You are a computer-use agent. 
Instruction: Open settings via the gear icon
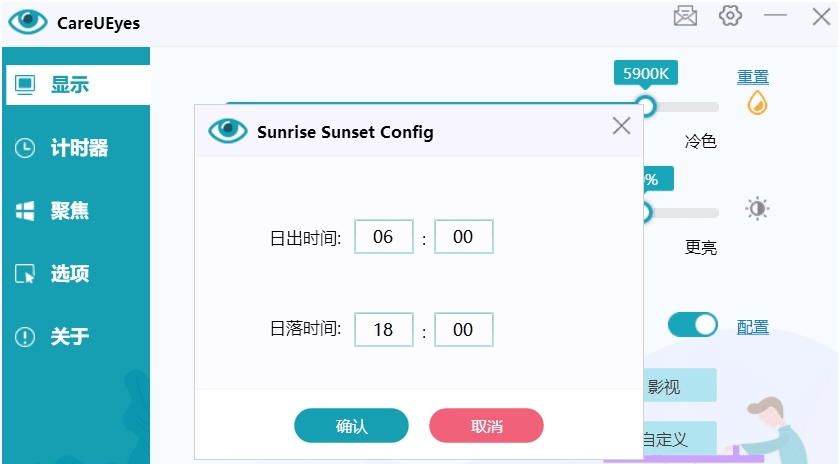(x=730, y=16)
